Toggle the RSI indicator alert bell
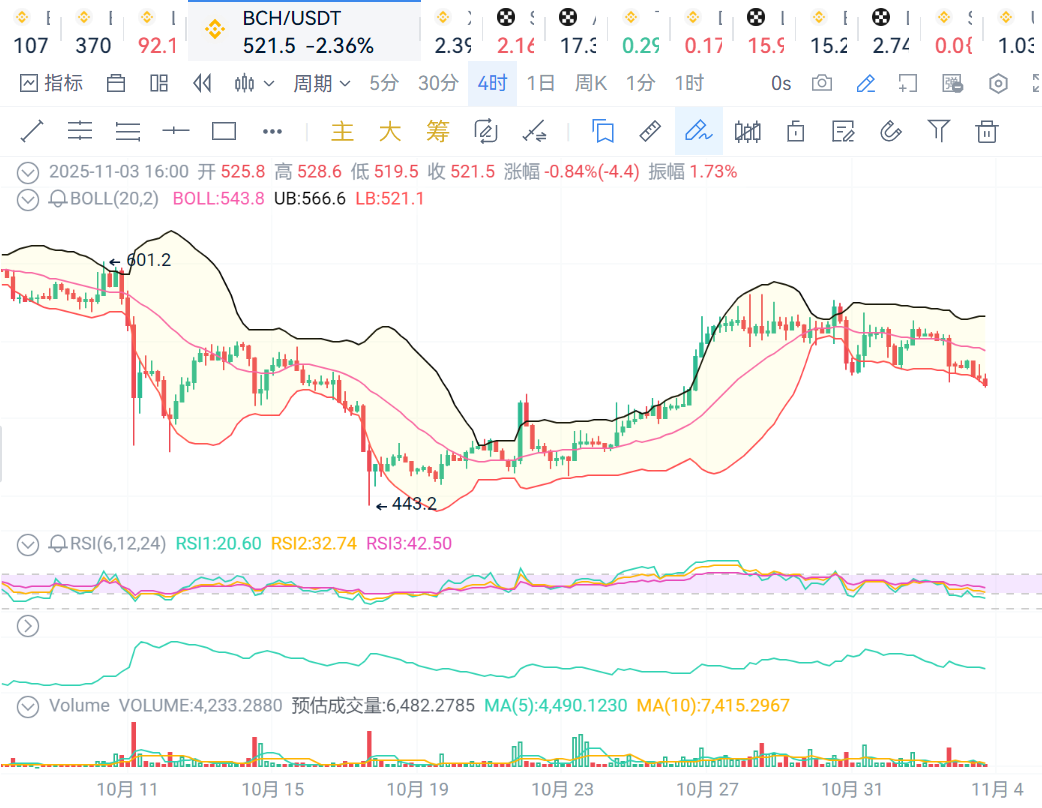This screenshot has height=808, width=1042. coord(58,544)
